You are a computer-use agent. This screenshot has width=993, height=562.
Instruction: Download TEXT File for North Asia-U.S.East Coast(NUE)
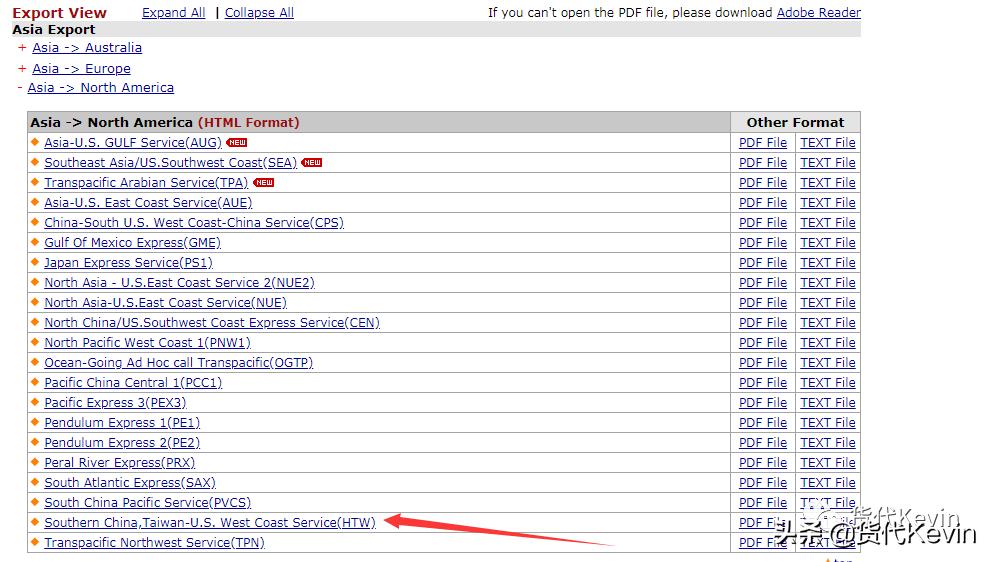[828, 303]
